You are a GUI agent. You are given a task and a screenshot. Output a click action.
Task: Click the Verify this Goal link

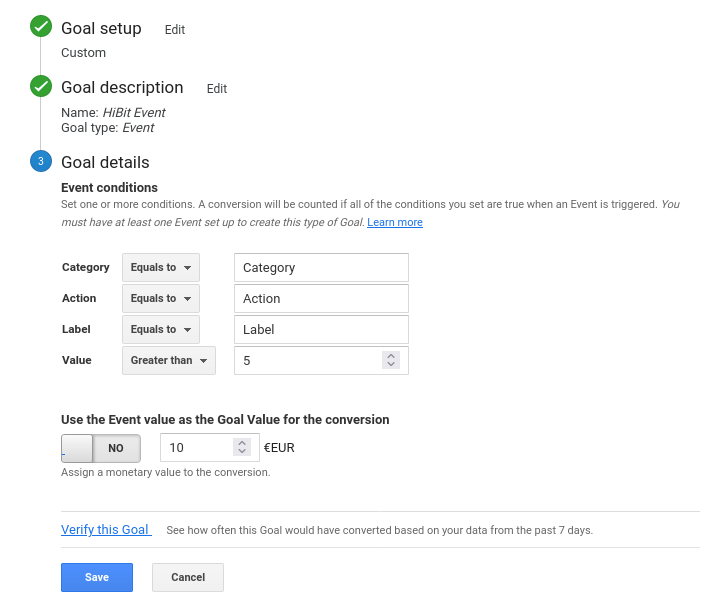point(105,530)
